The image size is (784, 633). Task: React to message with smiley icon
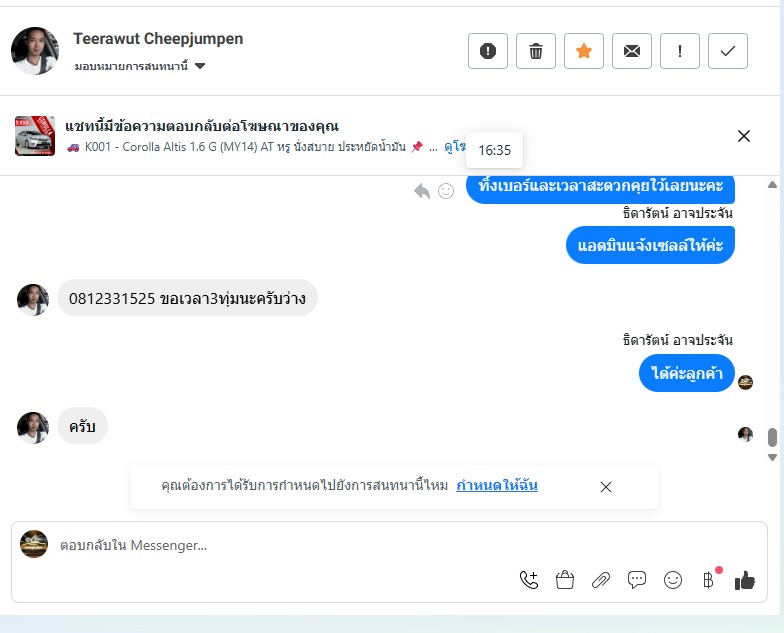pos(446,190)
